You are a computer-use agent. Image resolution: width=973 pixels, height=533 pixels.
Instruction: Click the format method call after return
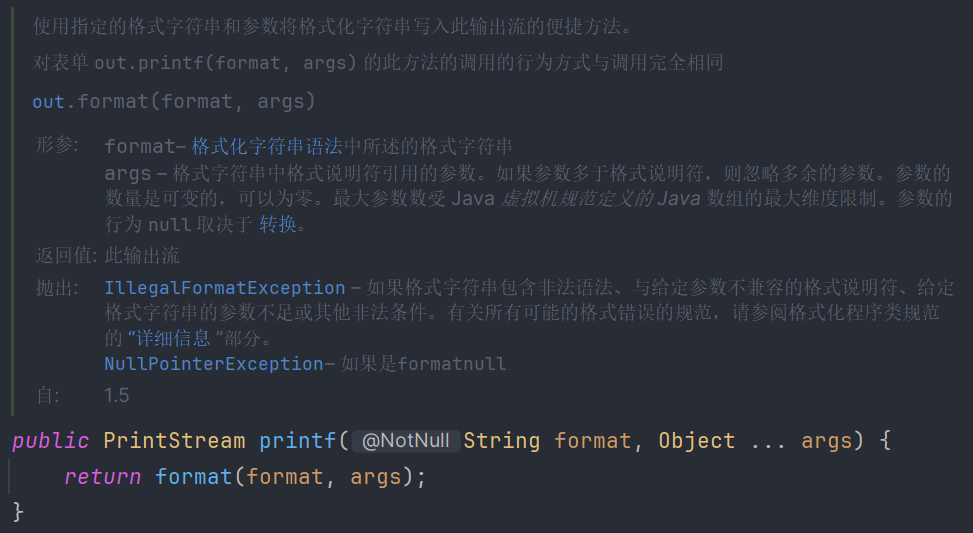(193, 477)
